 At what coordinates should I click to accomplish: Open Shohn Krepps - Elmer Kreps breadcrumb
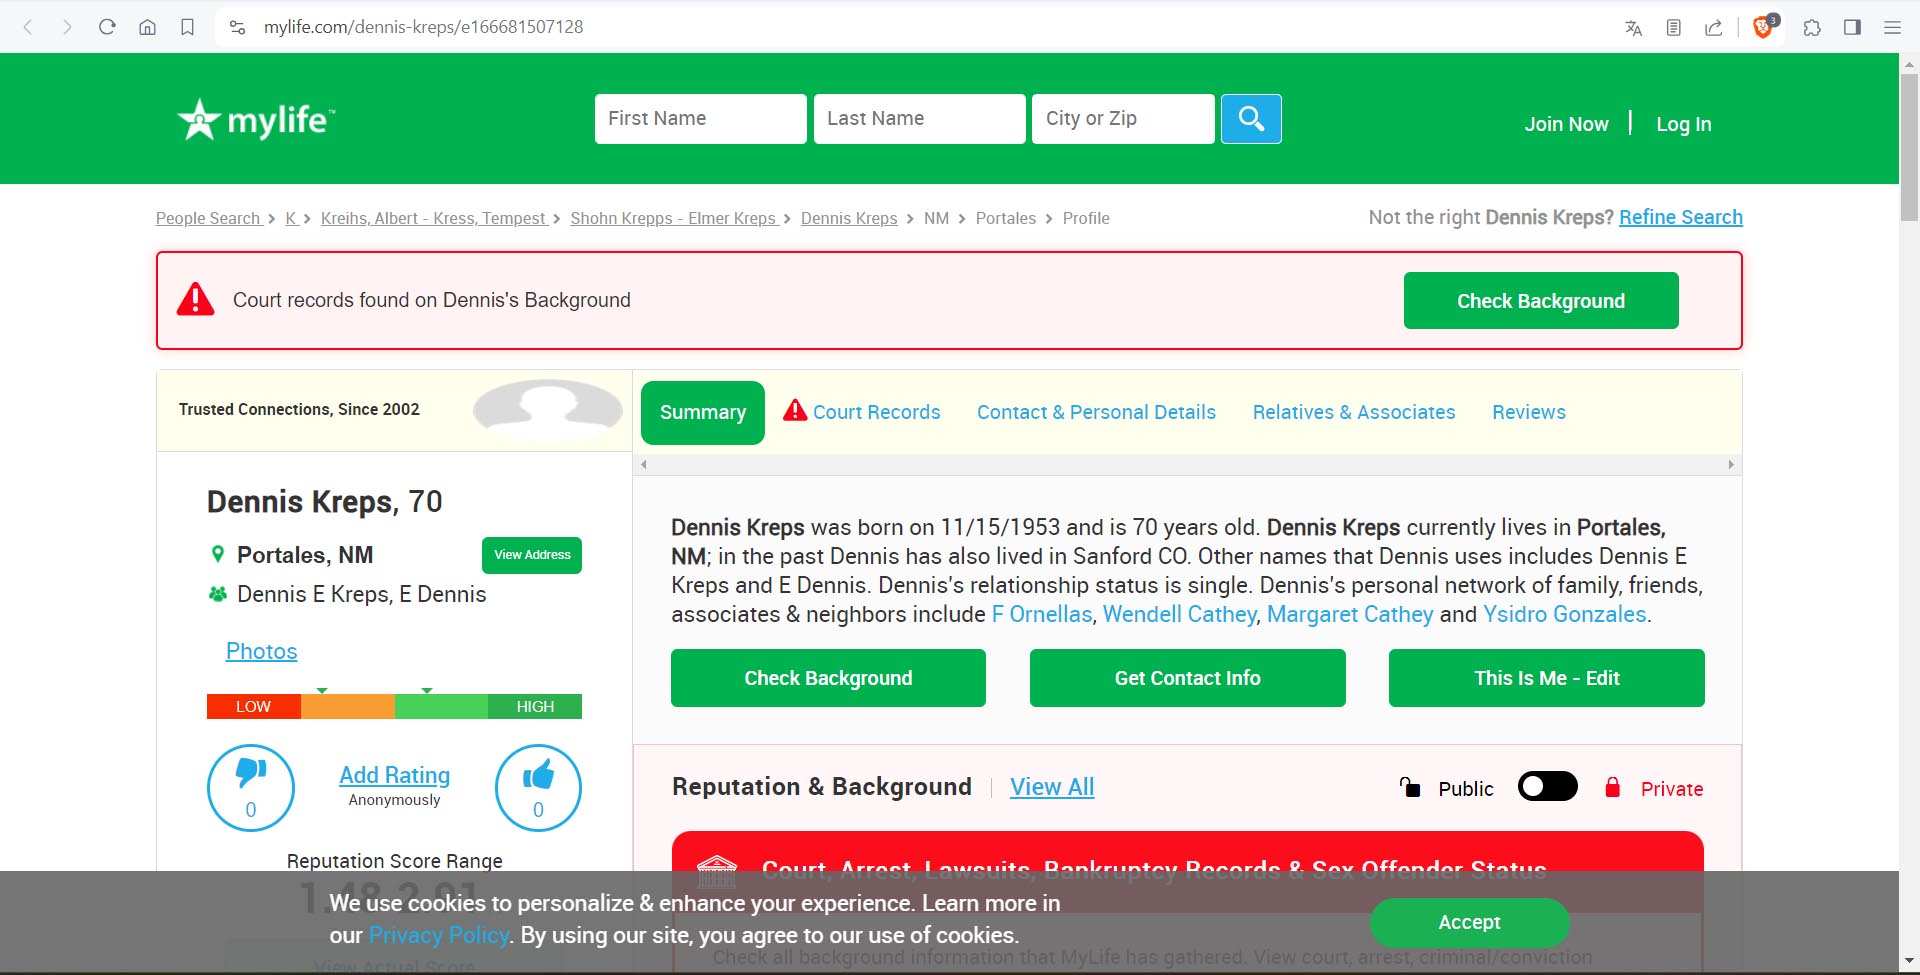(673, 218)
